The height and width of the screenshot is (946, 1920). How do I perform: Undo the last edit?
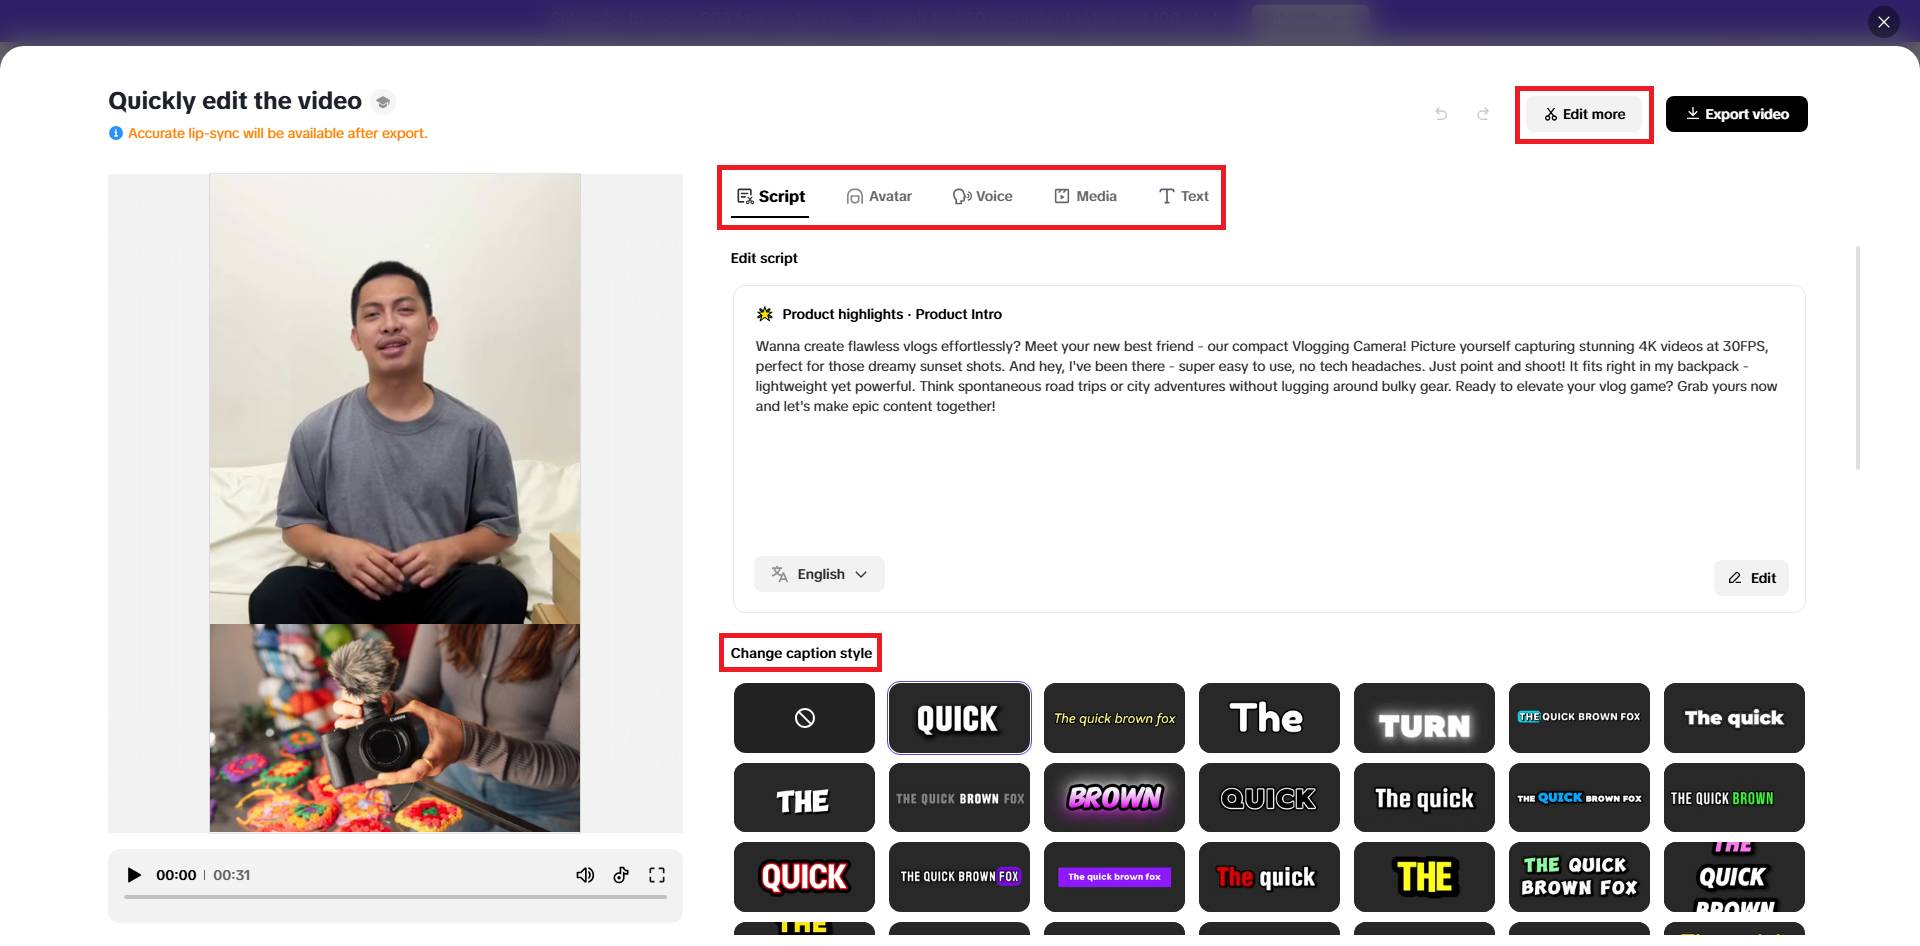coord(1441,114)
